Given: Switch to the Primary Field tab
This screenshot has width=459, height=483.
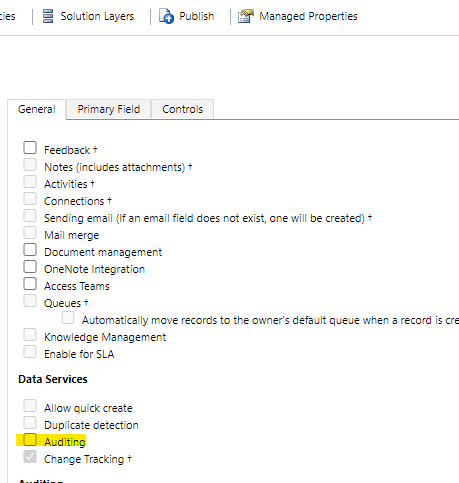Looking at the screenshot, I should (x=109, y=109).
